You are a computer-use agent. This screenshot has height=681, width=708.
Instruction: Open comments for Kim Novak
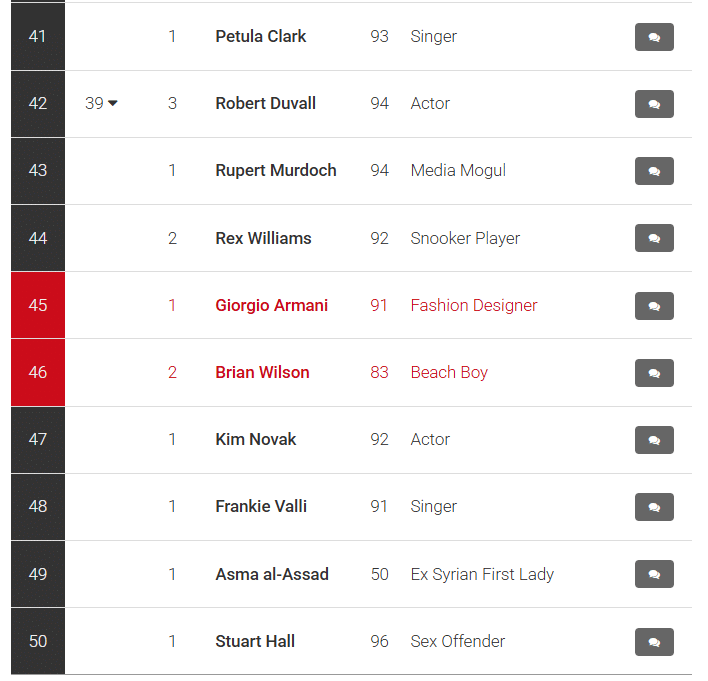(654, 440)
